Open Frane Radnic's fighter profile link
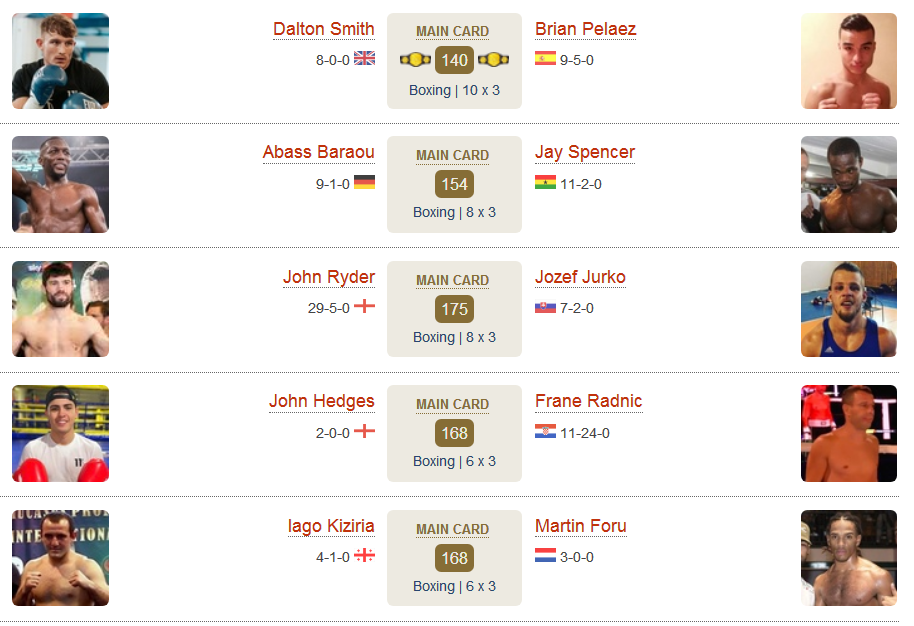914x626 pixels. (588, 401)
